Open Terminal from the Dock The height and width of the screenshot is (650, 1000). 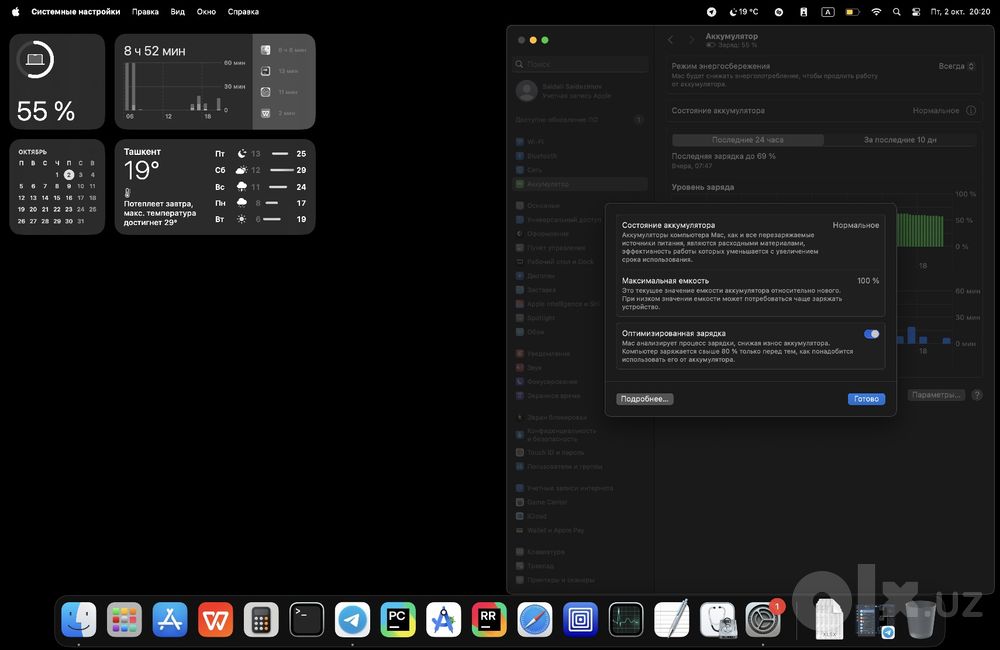(307, 619)
